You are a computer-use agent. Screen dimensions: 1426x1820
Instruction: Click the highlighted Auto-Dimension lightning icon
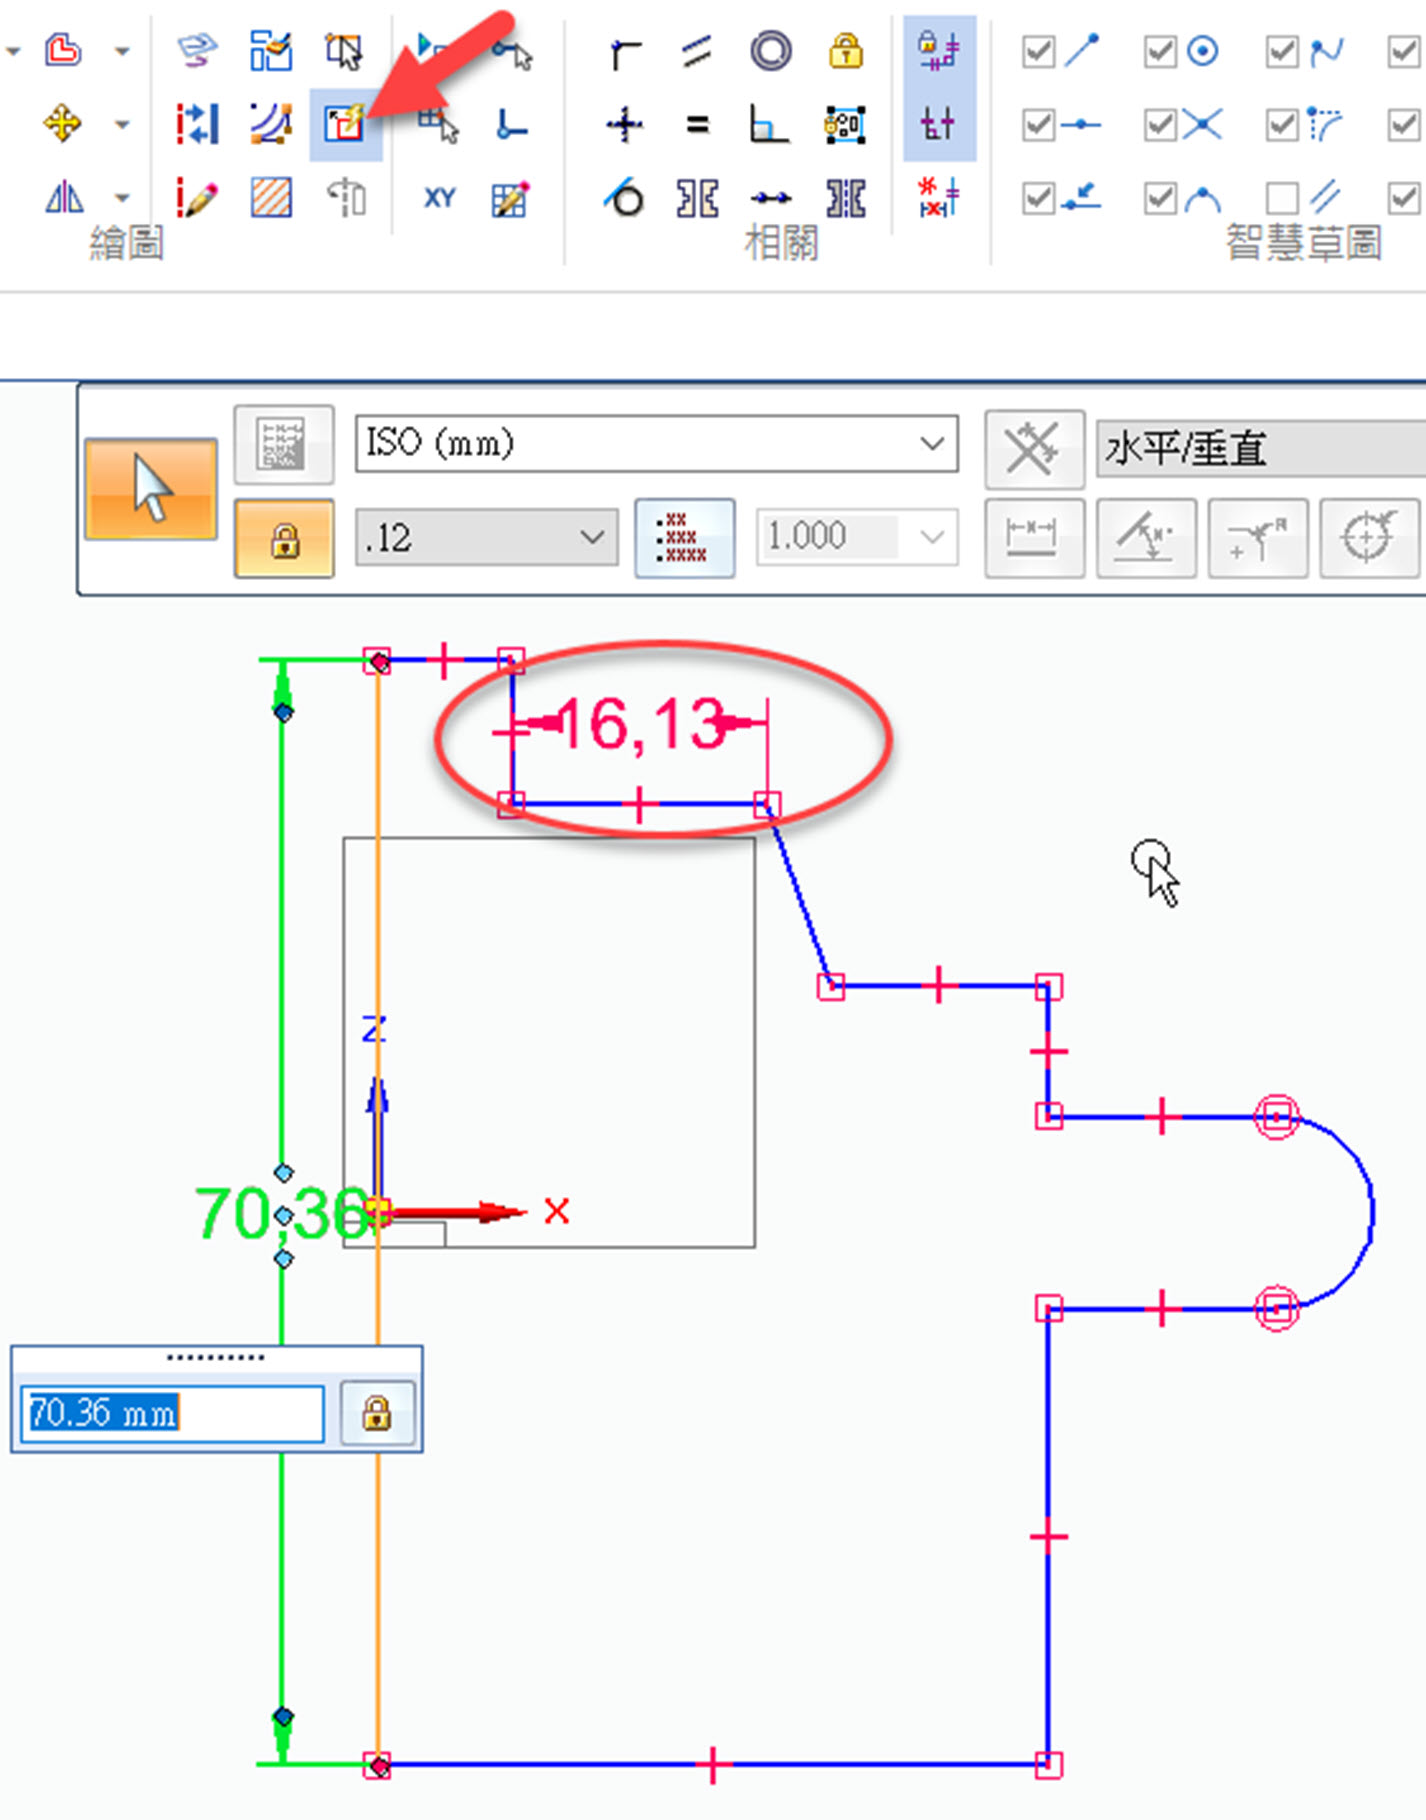click(x=345, y=124)
